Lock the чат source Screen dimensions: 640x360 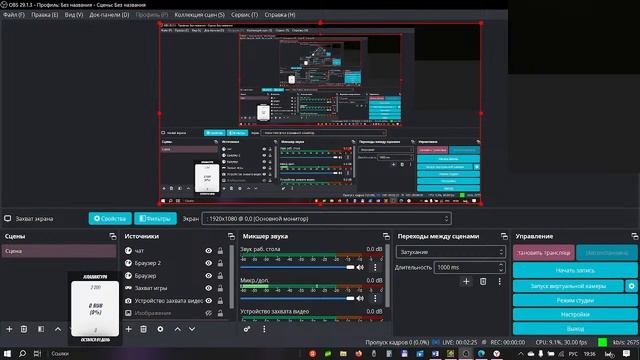pos(220,251)
